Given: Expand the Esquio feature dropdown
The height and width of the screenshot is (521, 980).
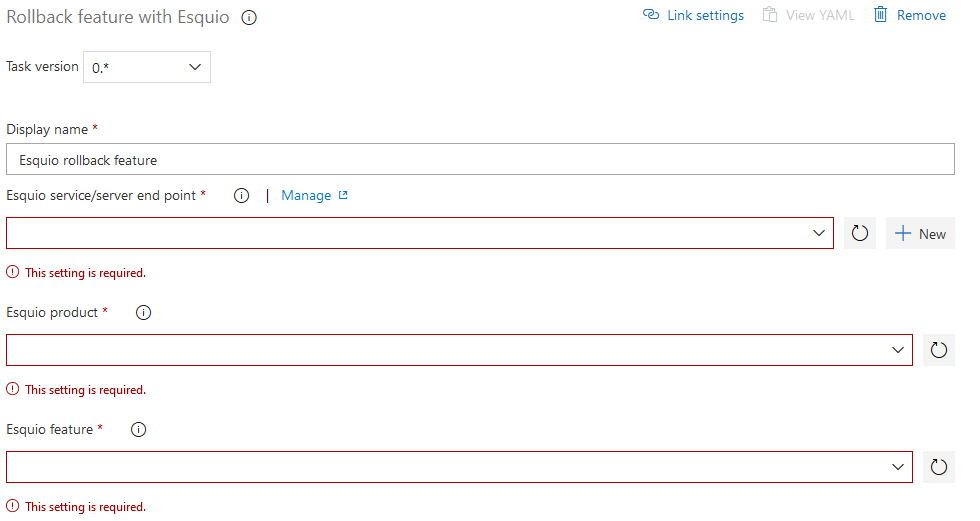Looking at the screenshot, I should tap(459, 467).
